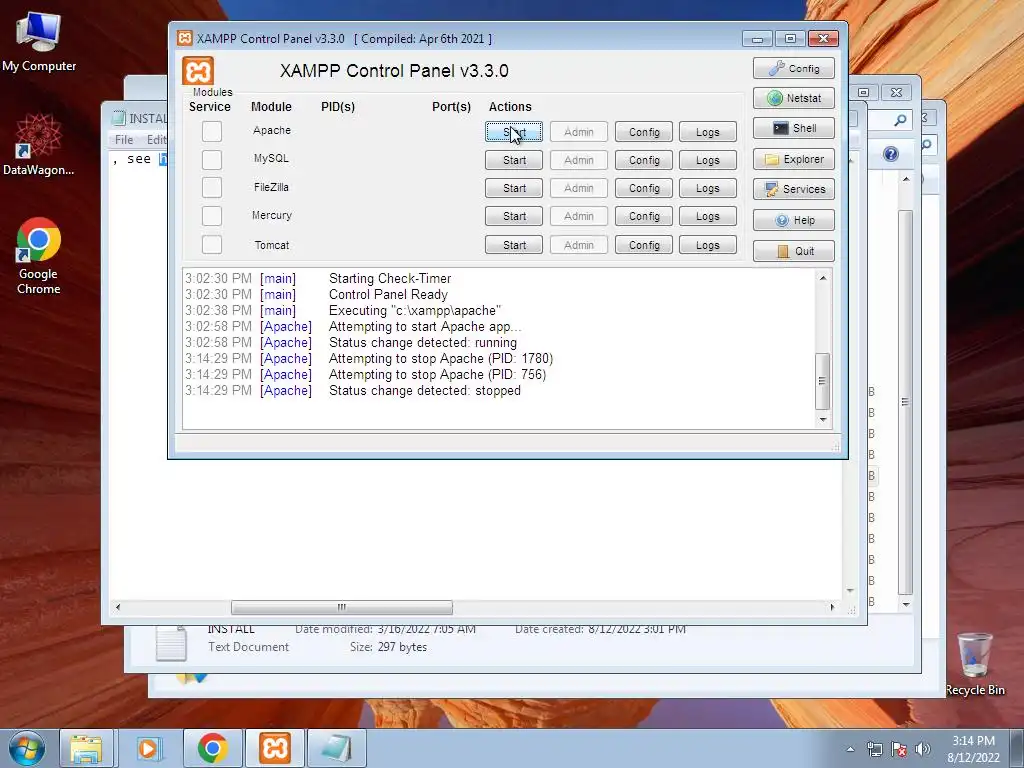The image size is (1024, 768).
Task: Click the XAMPP title bar icon
Action: [x=185, y=39]
